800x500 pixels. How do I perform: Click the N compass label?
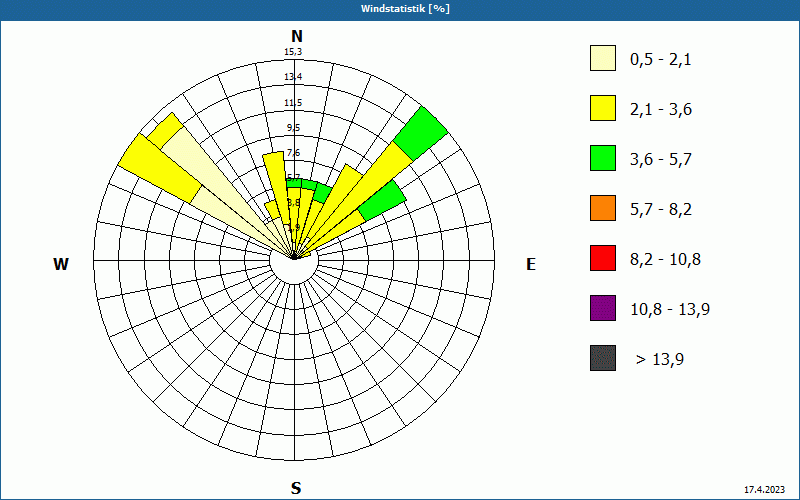tap(296, 36)
